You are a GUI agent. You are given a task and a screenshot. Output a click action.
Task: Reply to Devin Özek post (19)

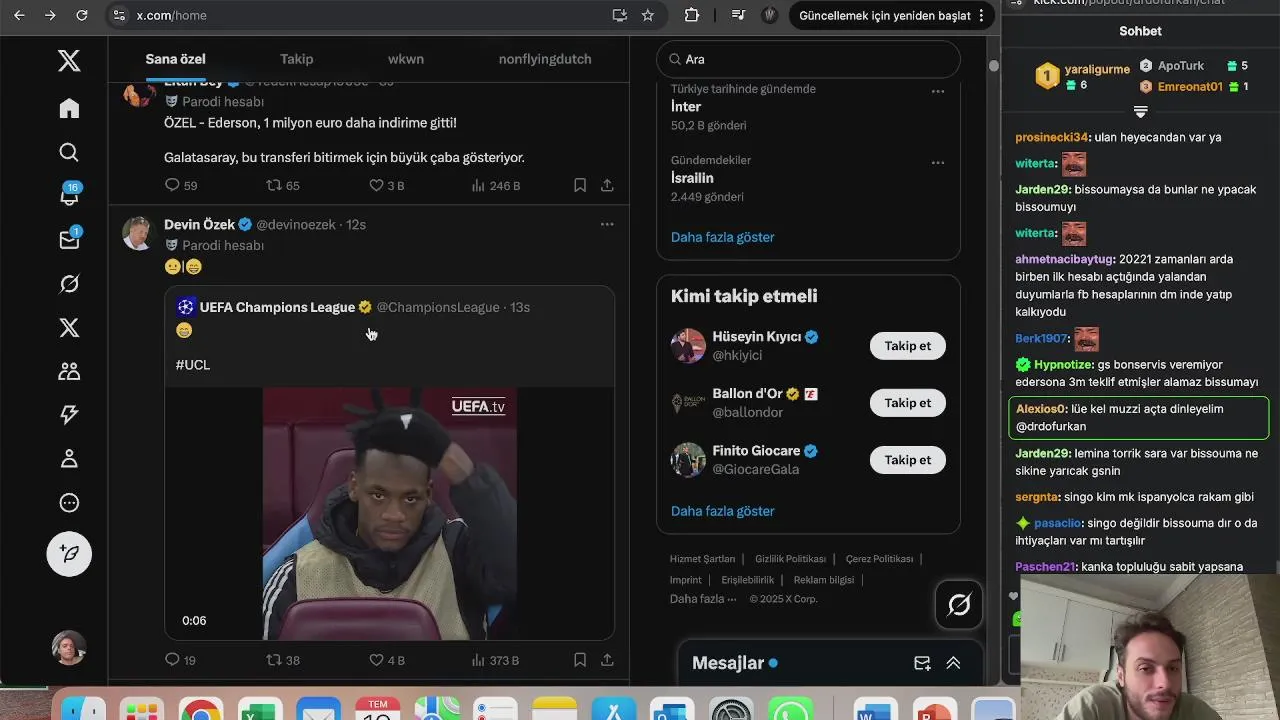point(180,660)
